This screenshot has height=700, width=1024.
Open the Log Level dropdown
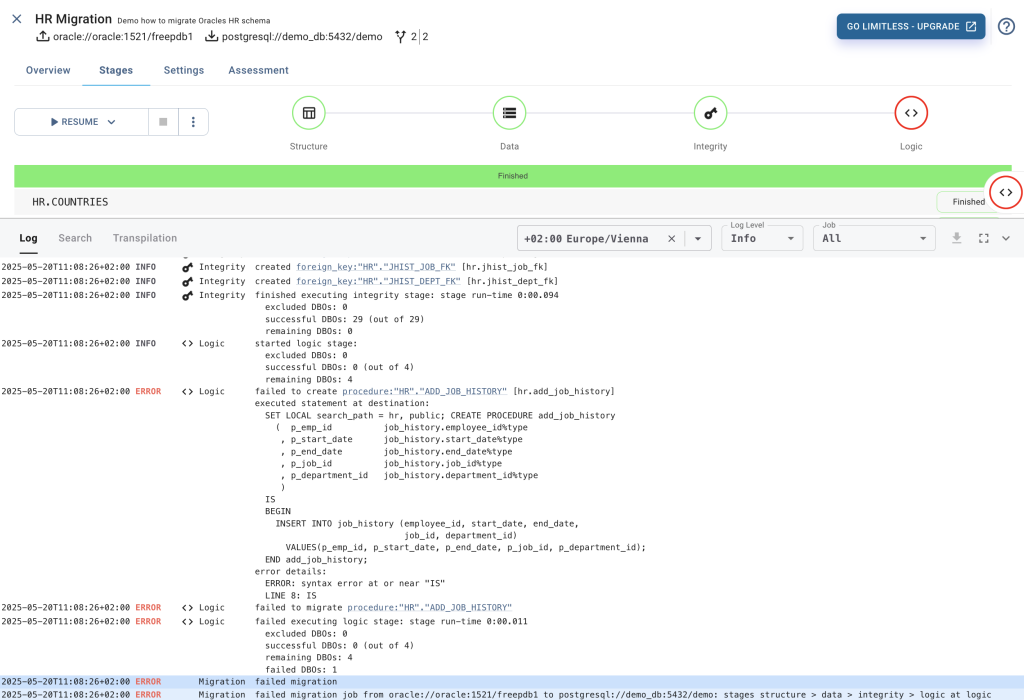(762, 238)
